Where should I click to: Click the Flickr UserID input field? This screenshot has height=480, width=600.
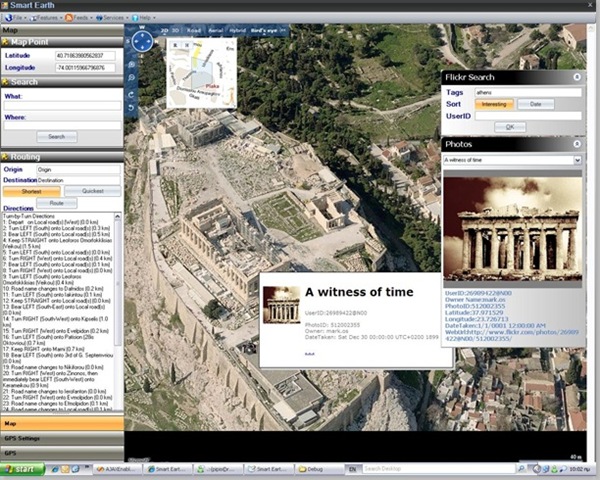click(528, 116)
